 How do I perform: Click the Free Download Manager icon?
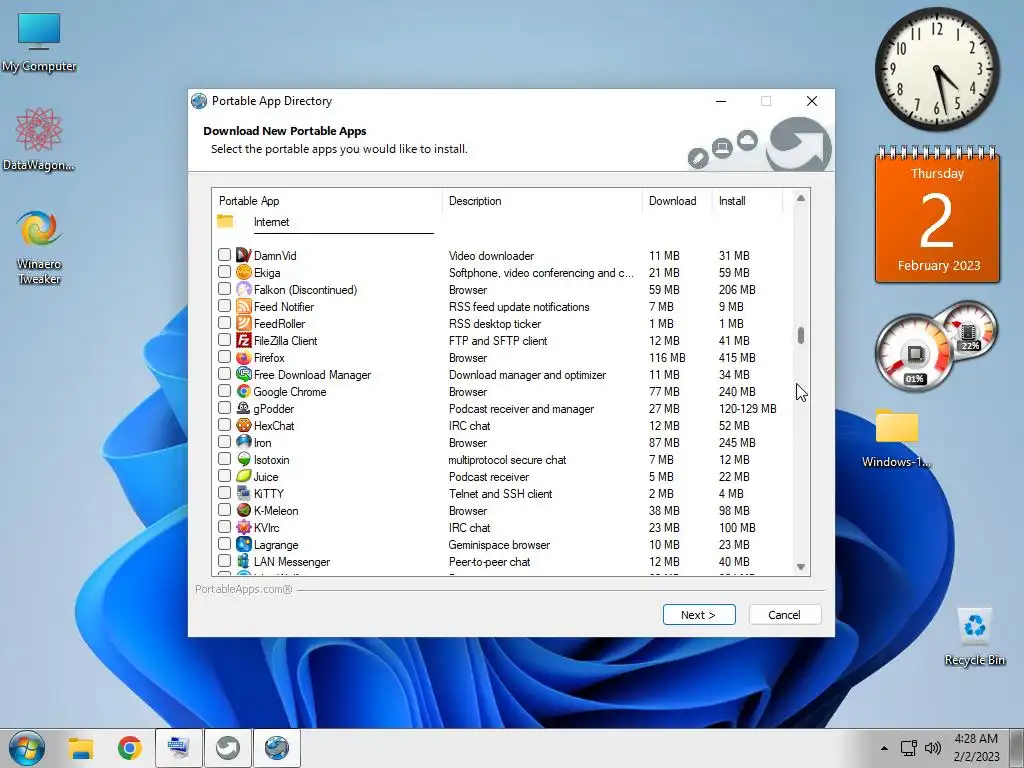click(244, 374)
